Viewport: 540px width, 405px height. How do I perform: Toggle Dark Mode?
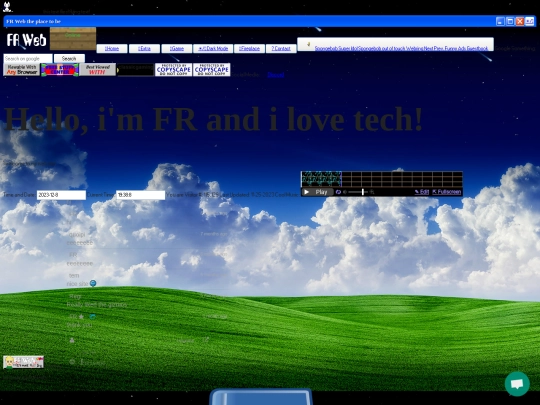coord(213,49)
